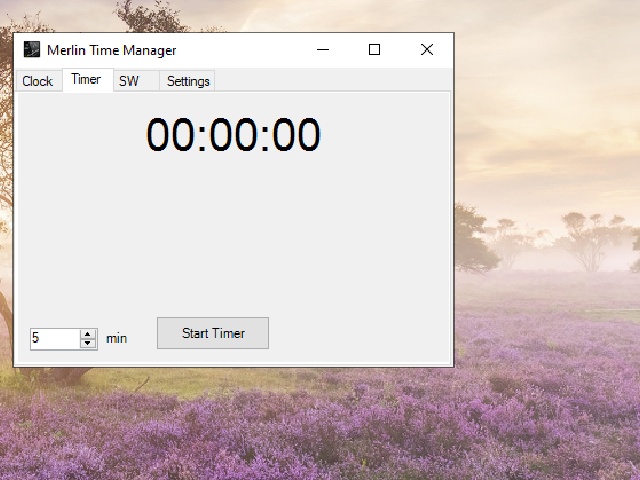640x480 pixels.
Task: Minimize the Merlin Time Manager window
Action: (x=323, y=50)
